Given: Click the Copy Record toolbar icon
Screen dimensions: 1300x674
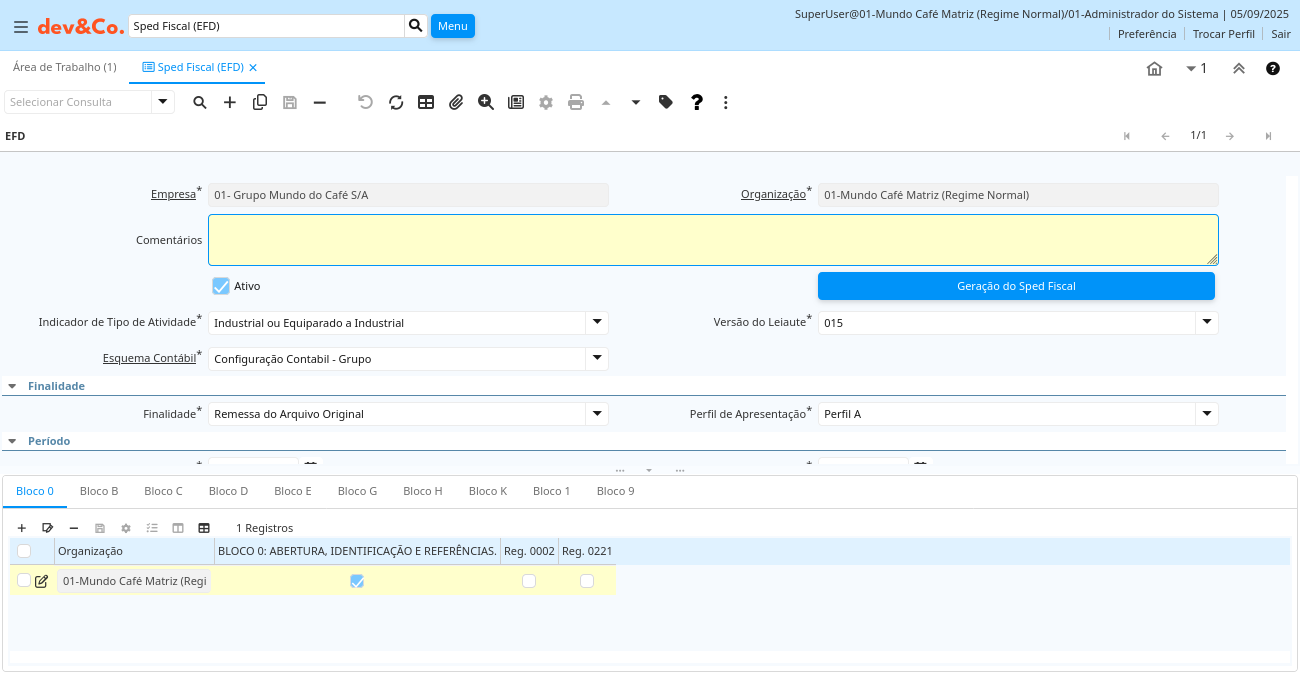Looking at the screenshot, I should pyautogui.click(x=260, y=102).
